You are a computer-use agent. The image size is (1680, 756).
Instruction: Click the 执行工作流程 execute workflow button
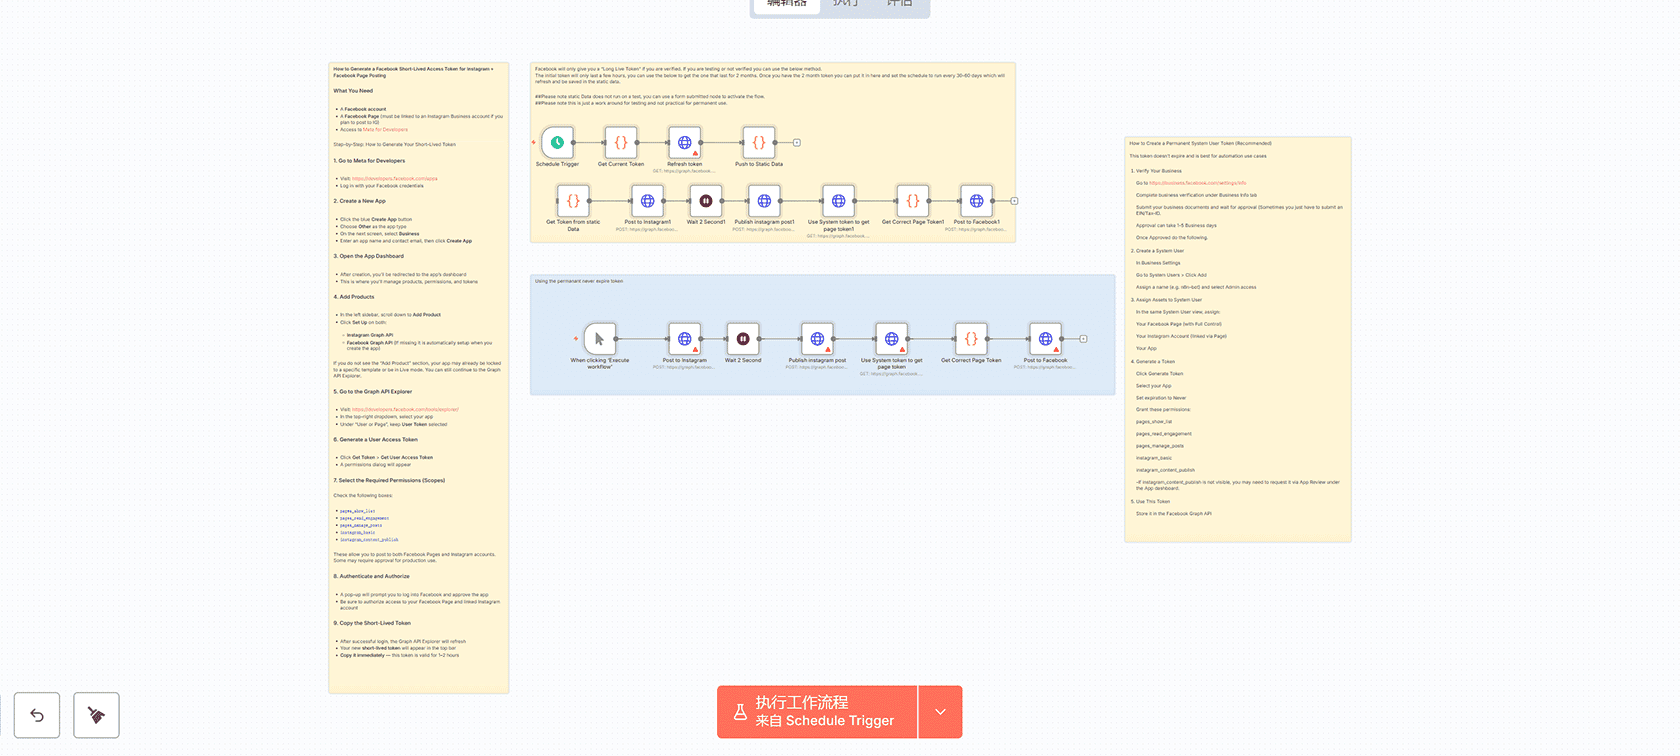pyautogui.click(x=817, y=712)
